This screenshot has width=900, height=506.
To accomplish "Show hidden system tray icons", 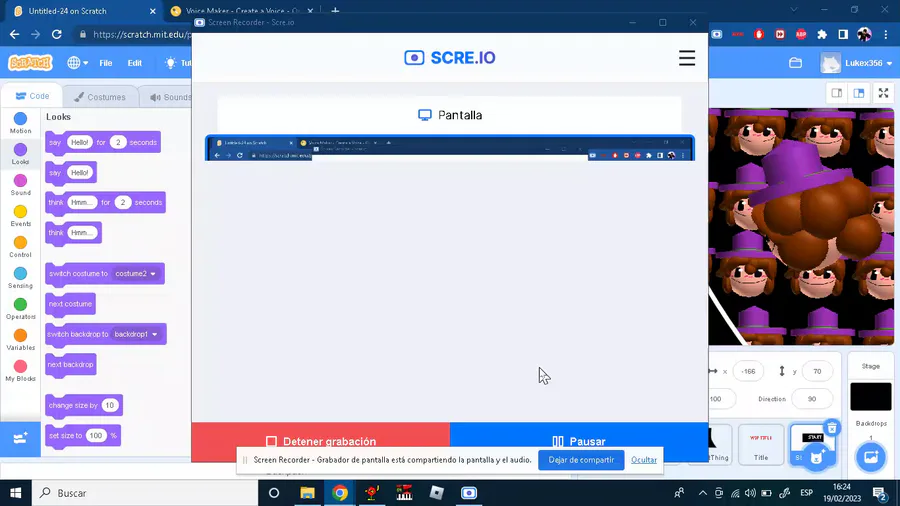I will 703,493.
